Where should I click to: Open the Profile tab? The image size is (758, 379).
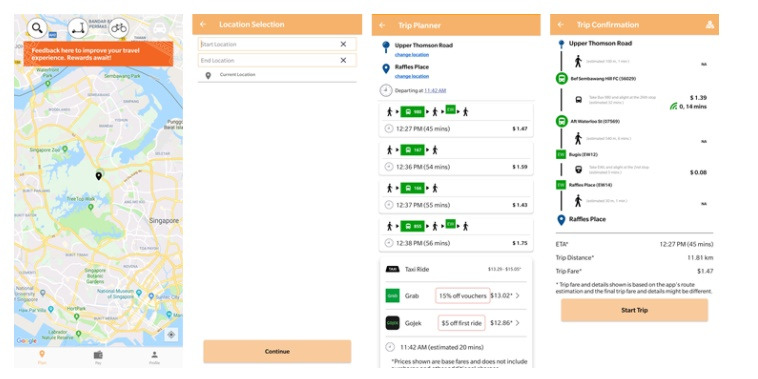click(154, 357)
